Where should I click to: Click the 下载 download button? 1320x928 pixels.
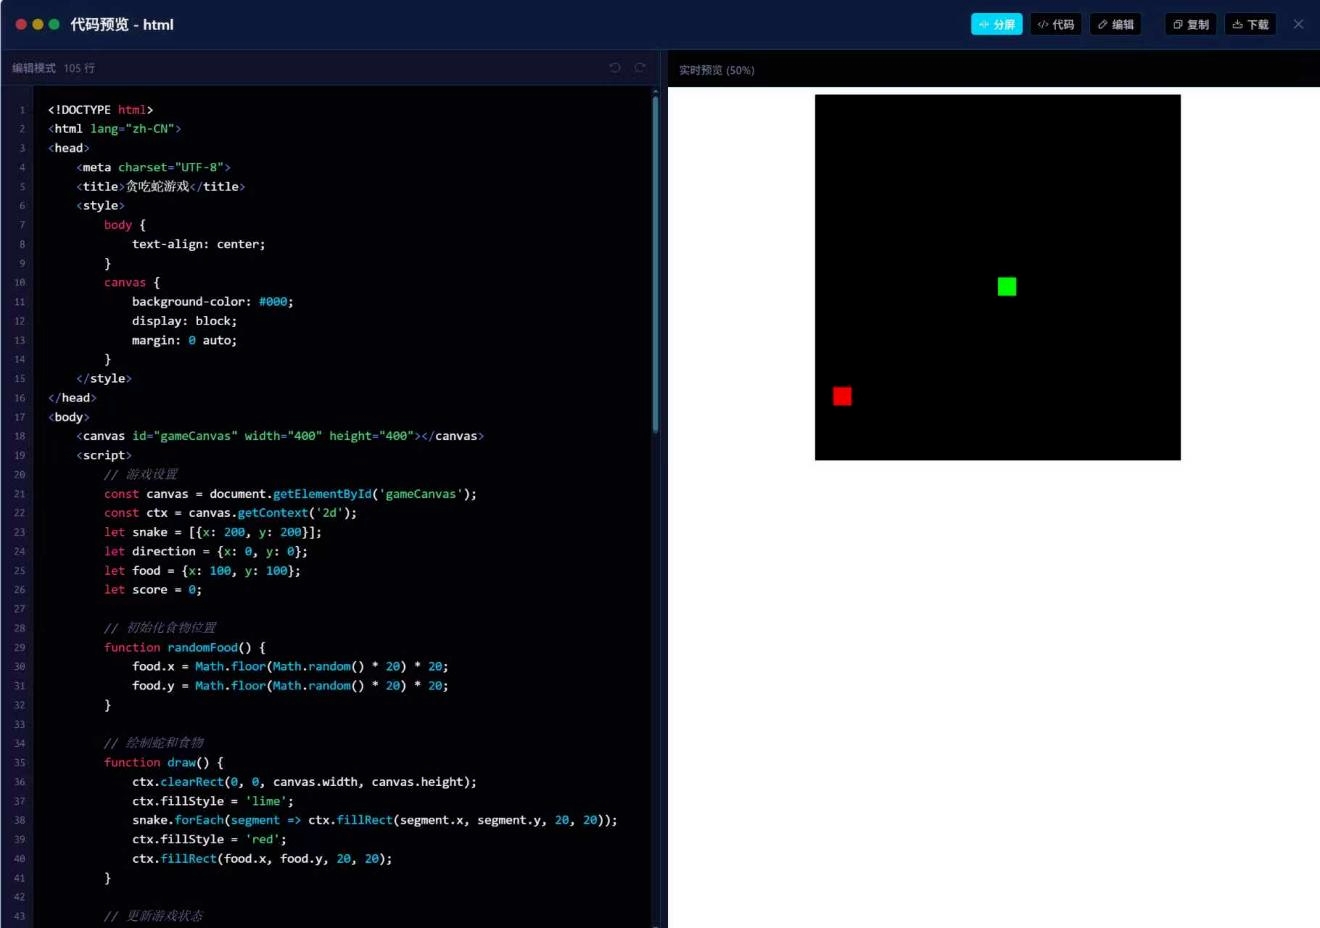[x=1250, y=24]
